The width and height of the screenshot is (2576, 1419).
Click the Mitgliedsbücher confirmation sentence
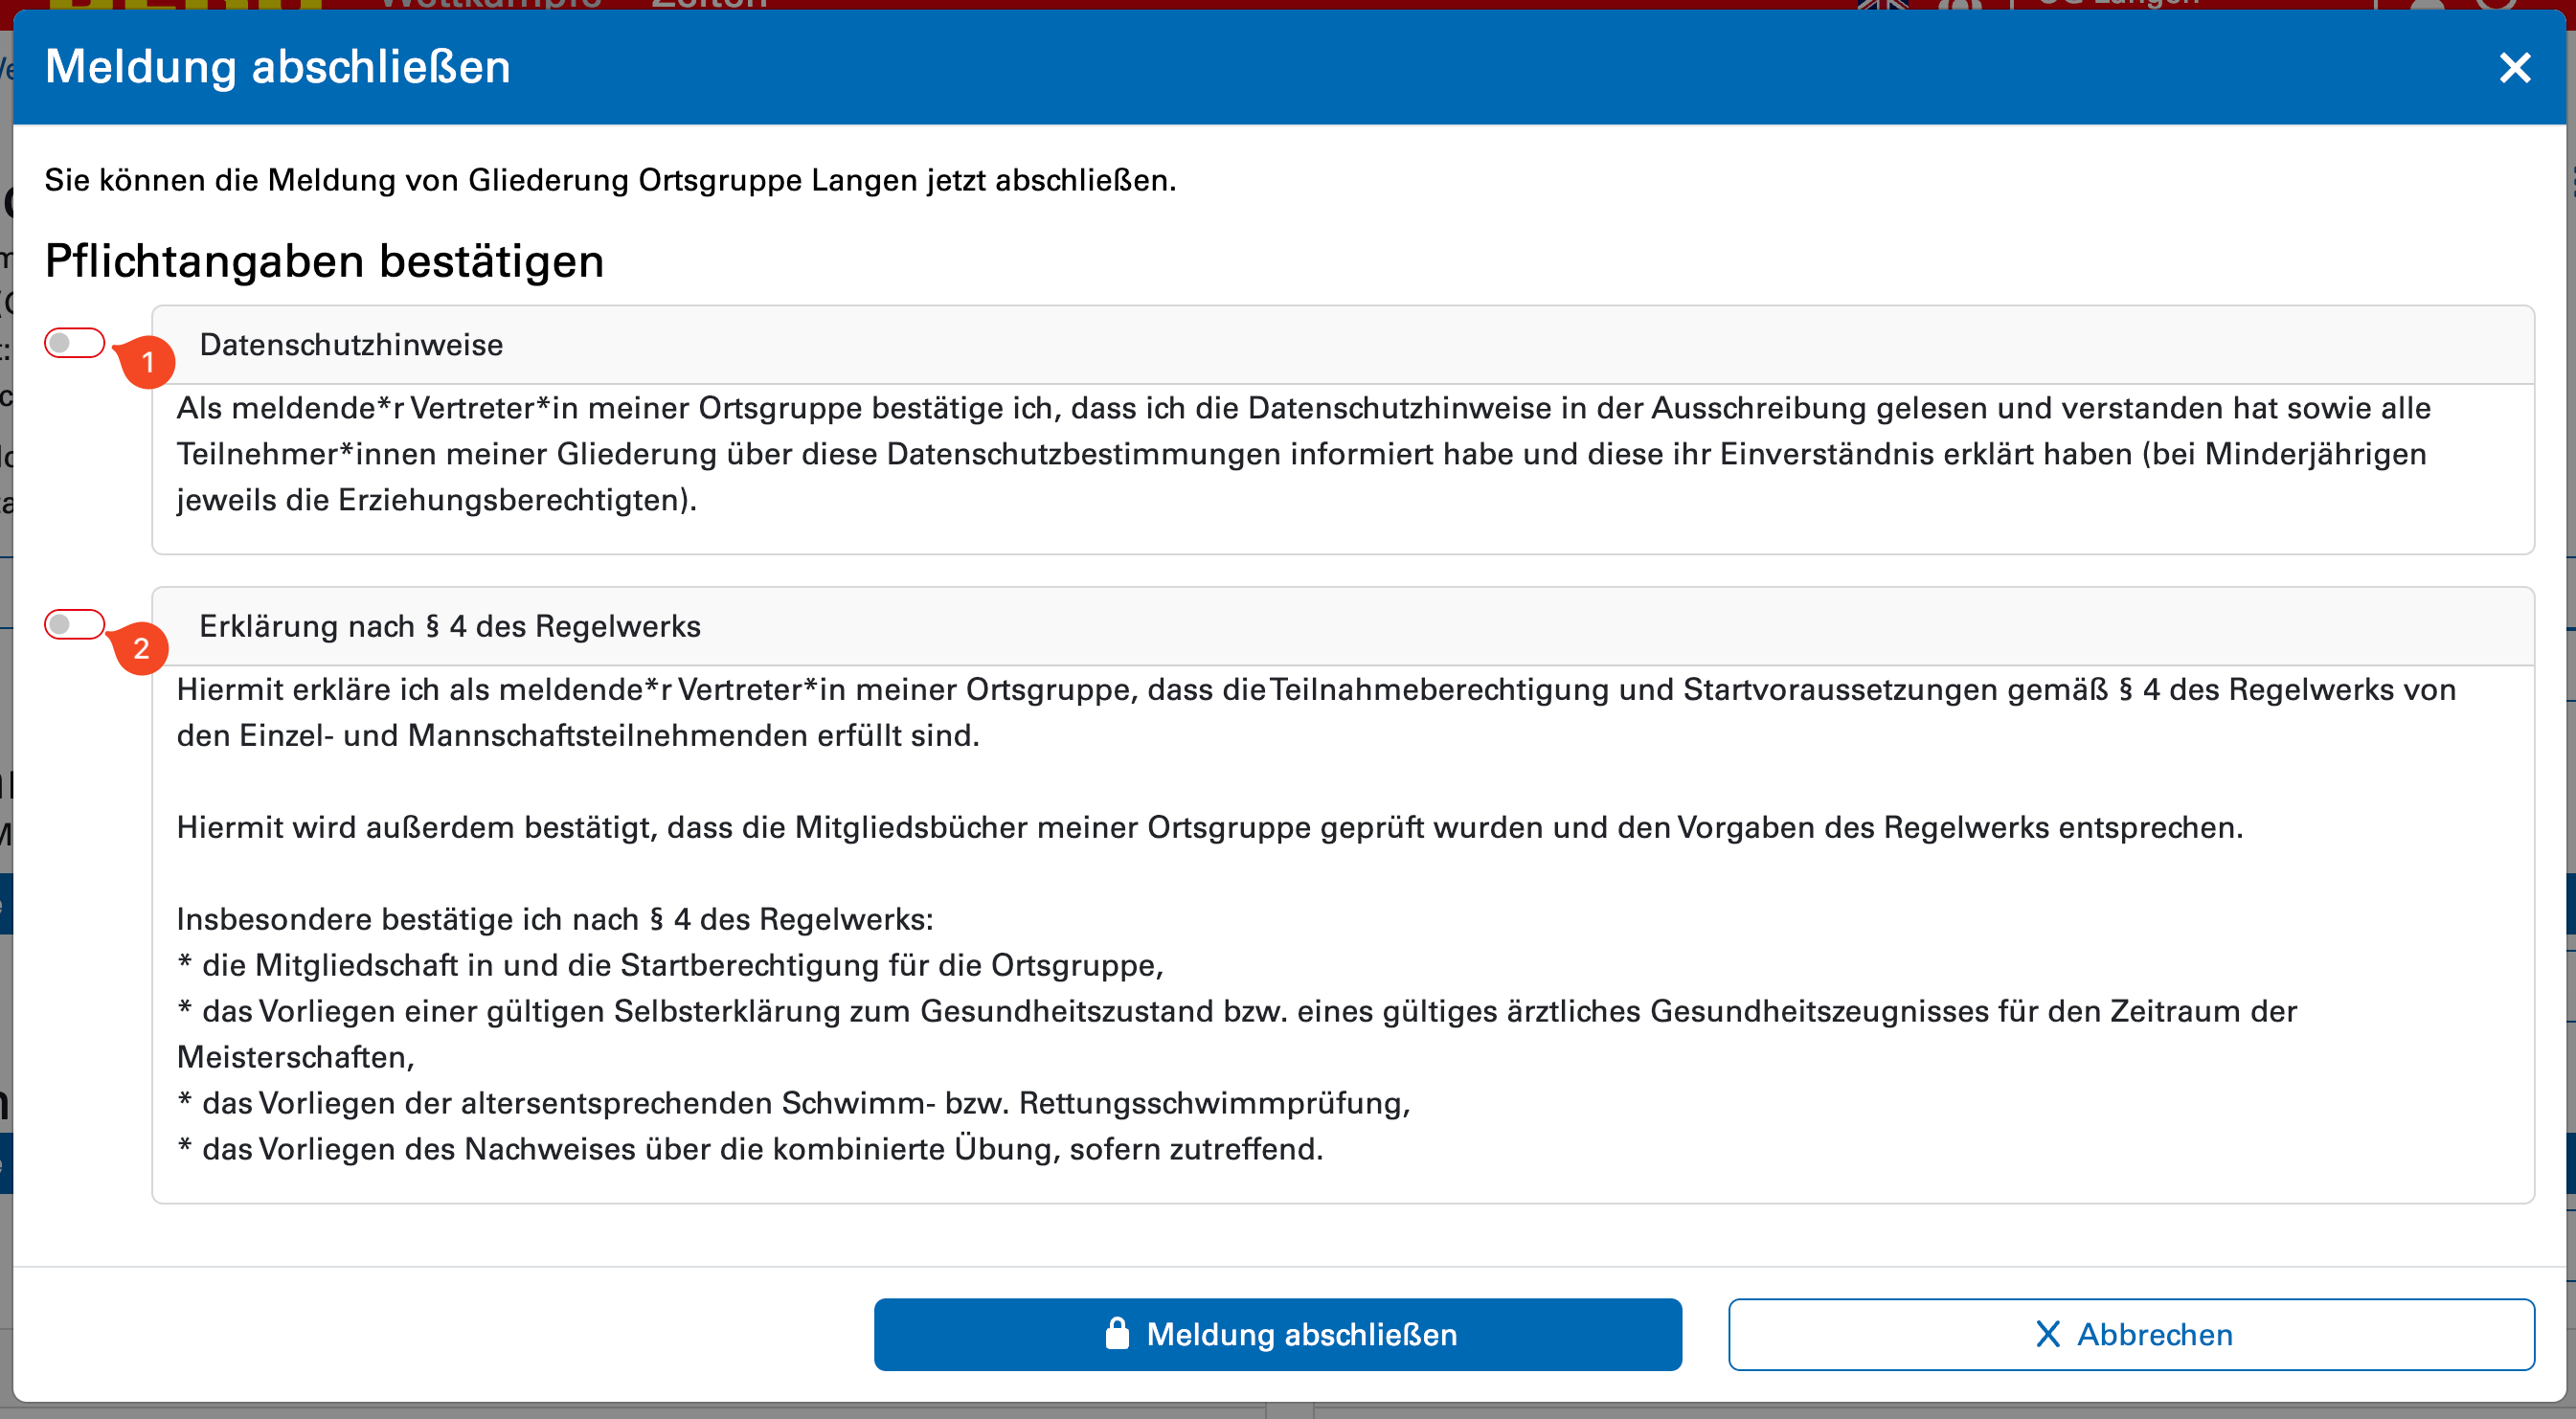click(1209, 827)
